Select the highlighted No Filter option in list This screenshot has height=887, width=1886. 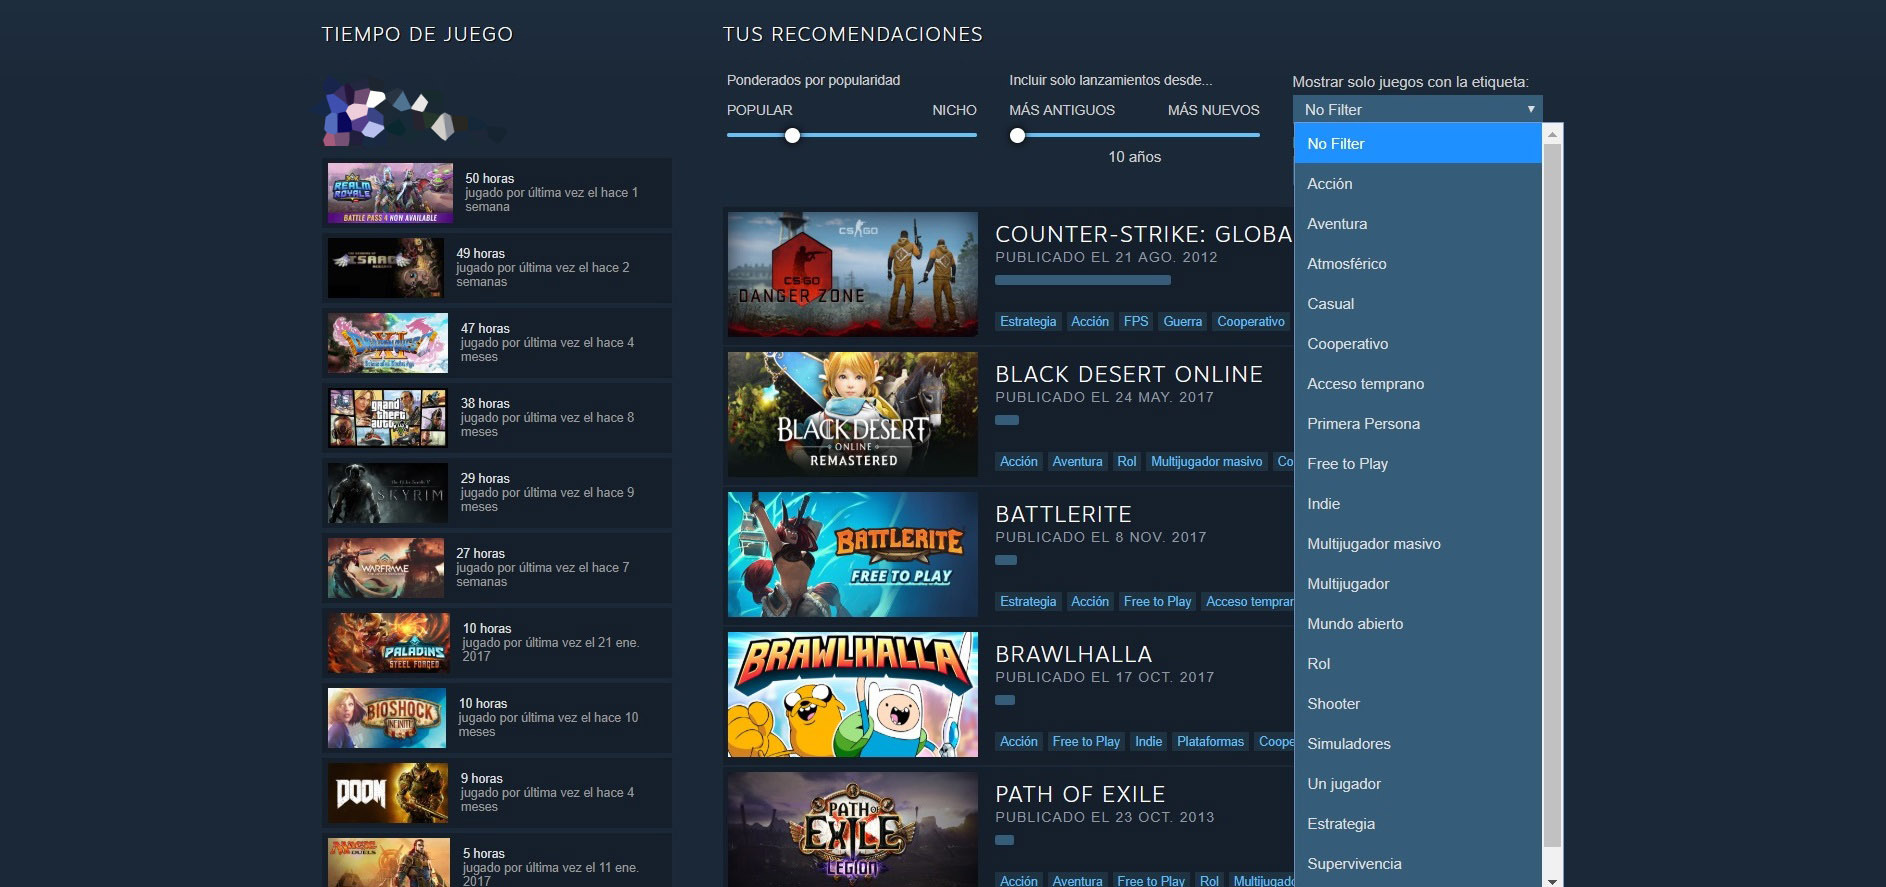(1417, 143)
